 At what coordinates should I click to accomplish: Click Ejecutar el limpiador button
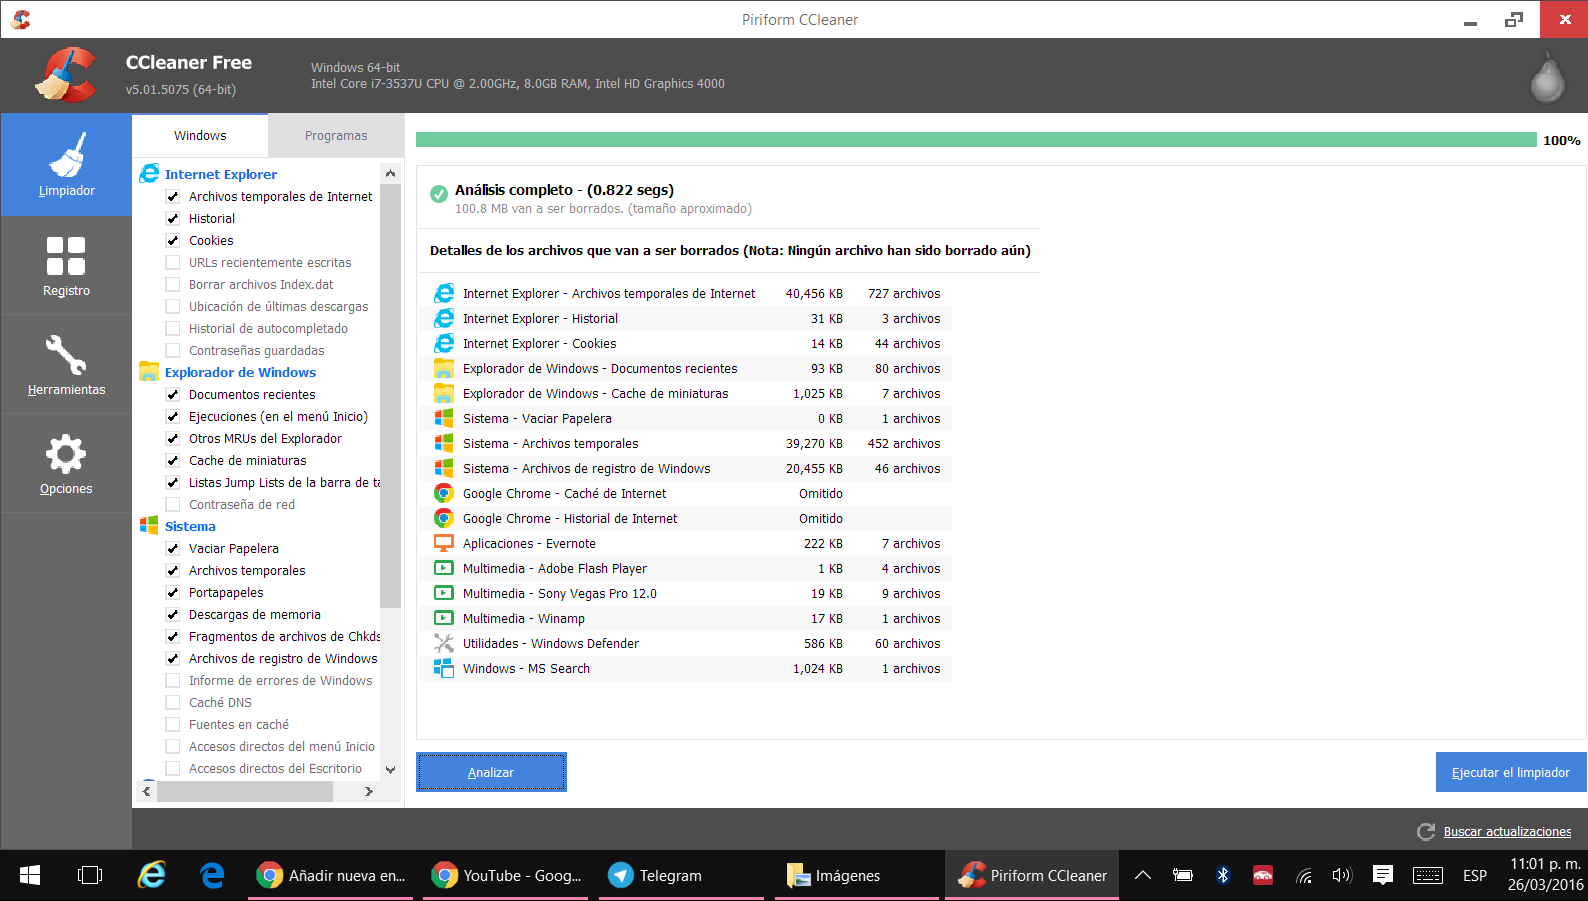click(x=1511, y=772)
